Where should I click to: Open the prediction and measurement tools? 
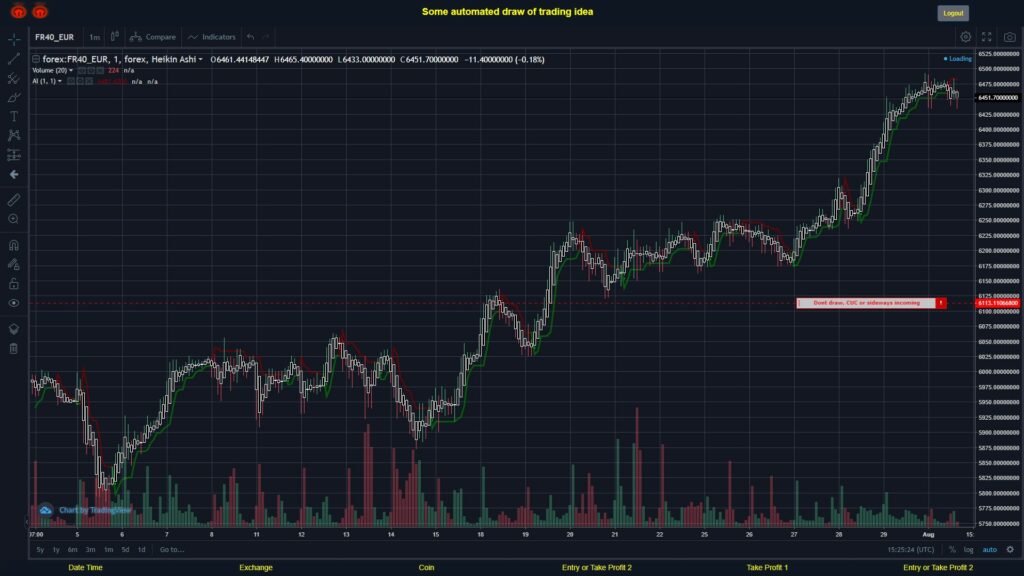[x=14, y=155]
